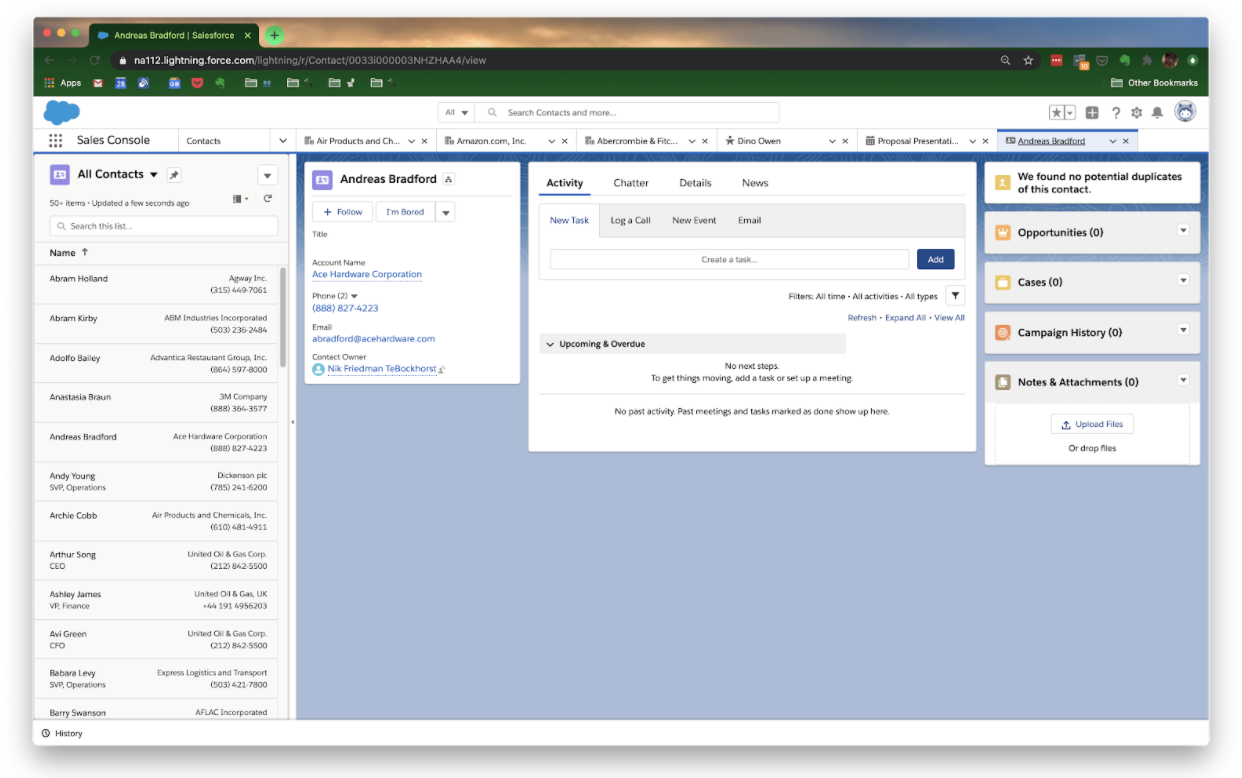Reload the page in Chrome

point(95,60)
